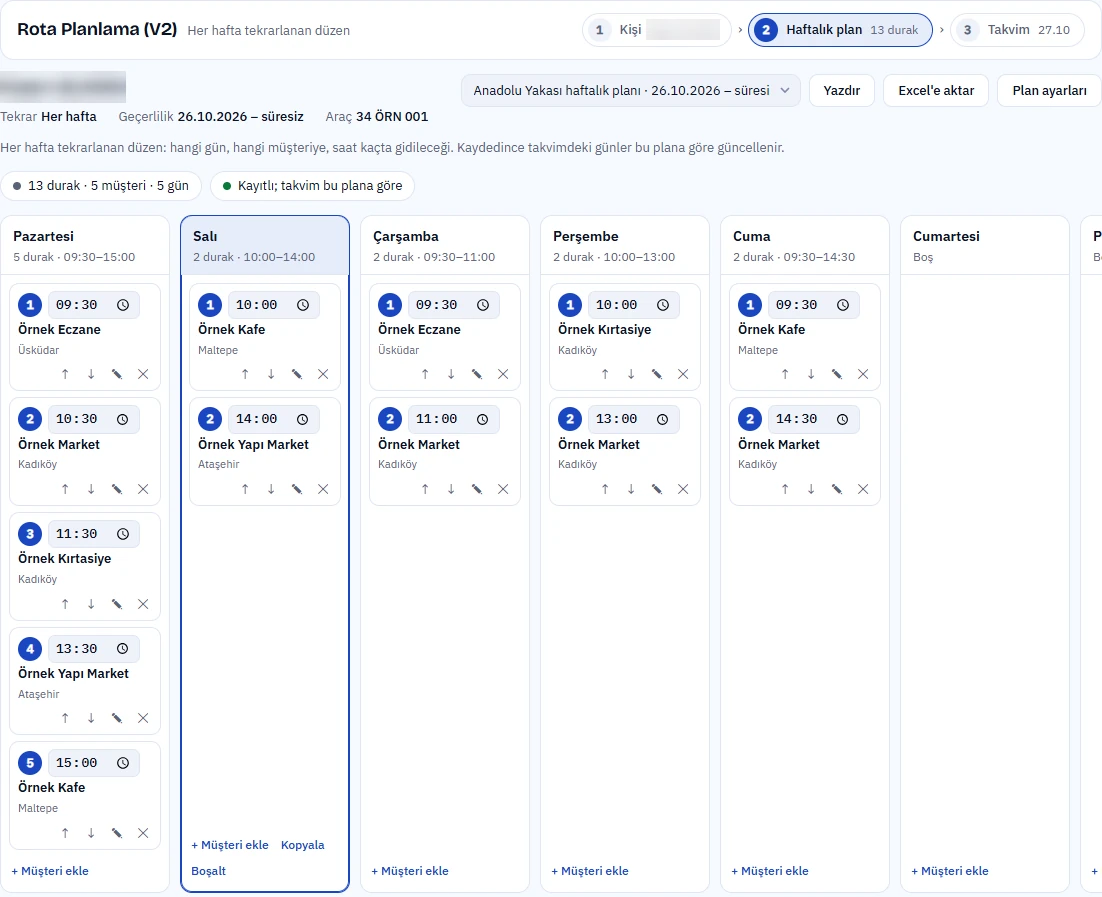Switch to step 3 Takvim
The height and width of the screenshot is (897, 1102).
tap(1017, 30)
